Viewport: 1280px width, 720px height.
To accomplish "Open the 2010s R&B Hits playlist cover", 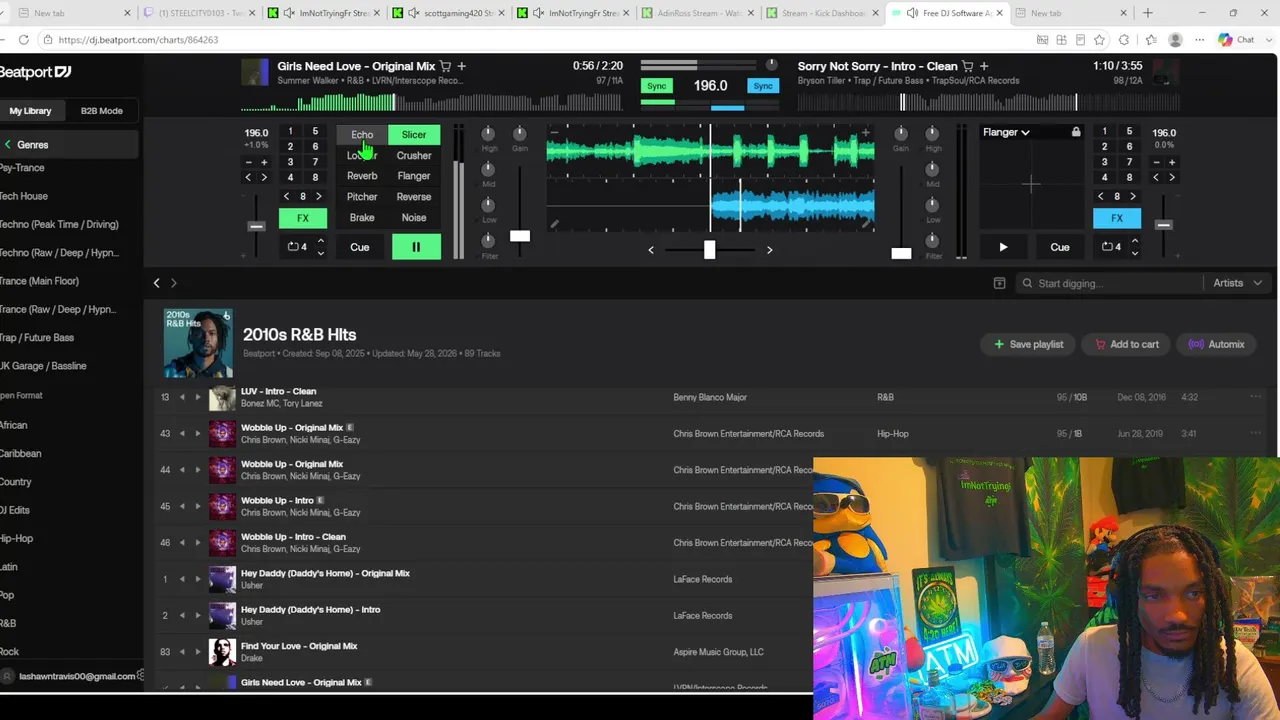I will tap(198, 343).
